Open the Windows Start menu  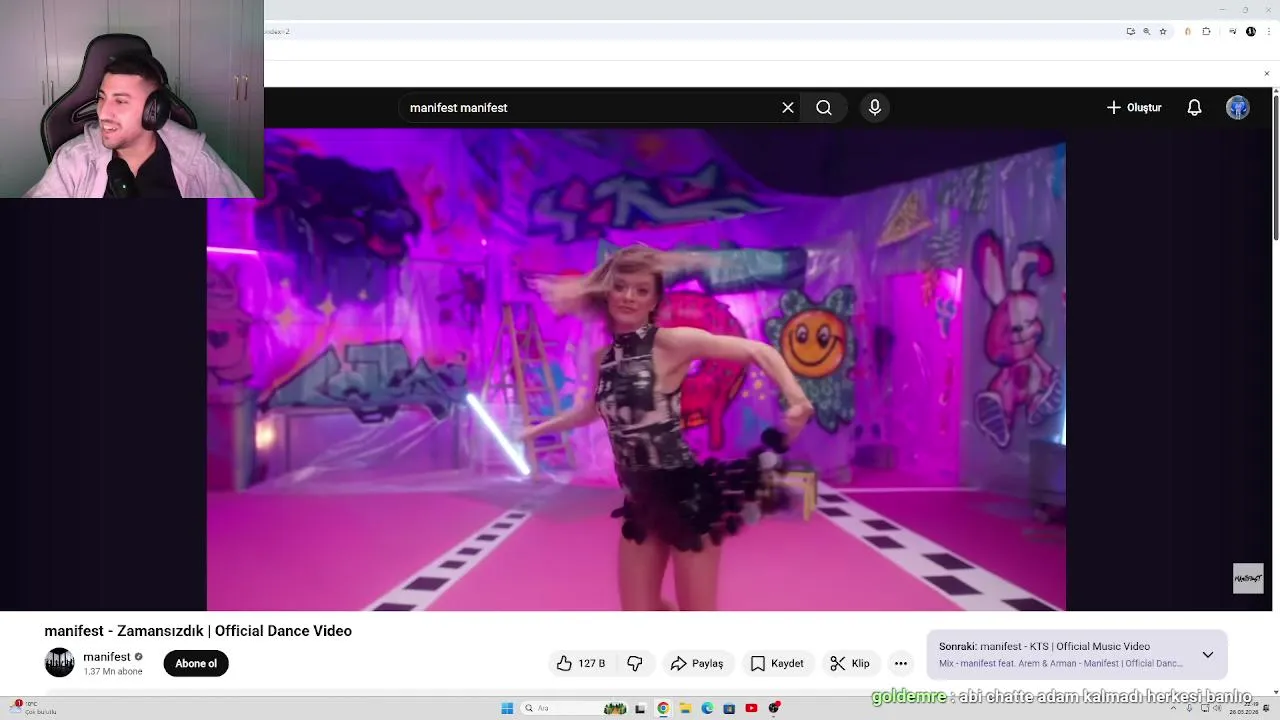pyautogui.click(x=507, y=708)
